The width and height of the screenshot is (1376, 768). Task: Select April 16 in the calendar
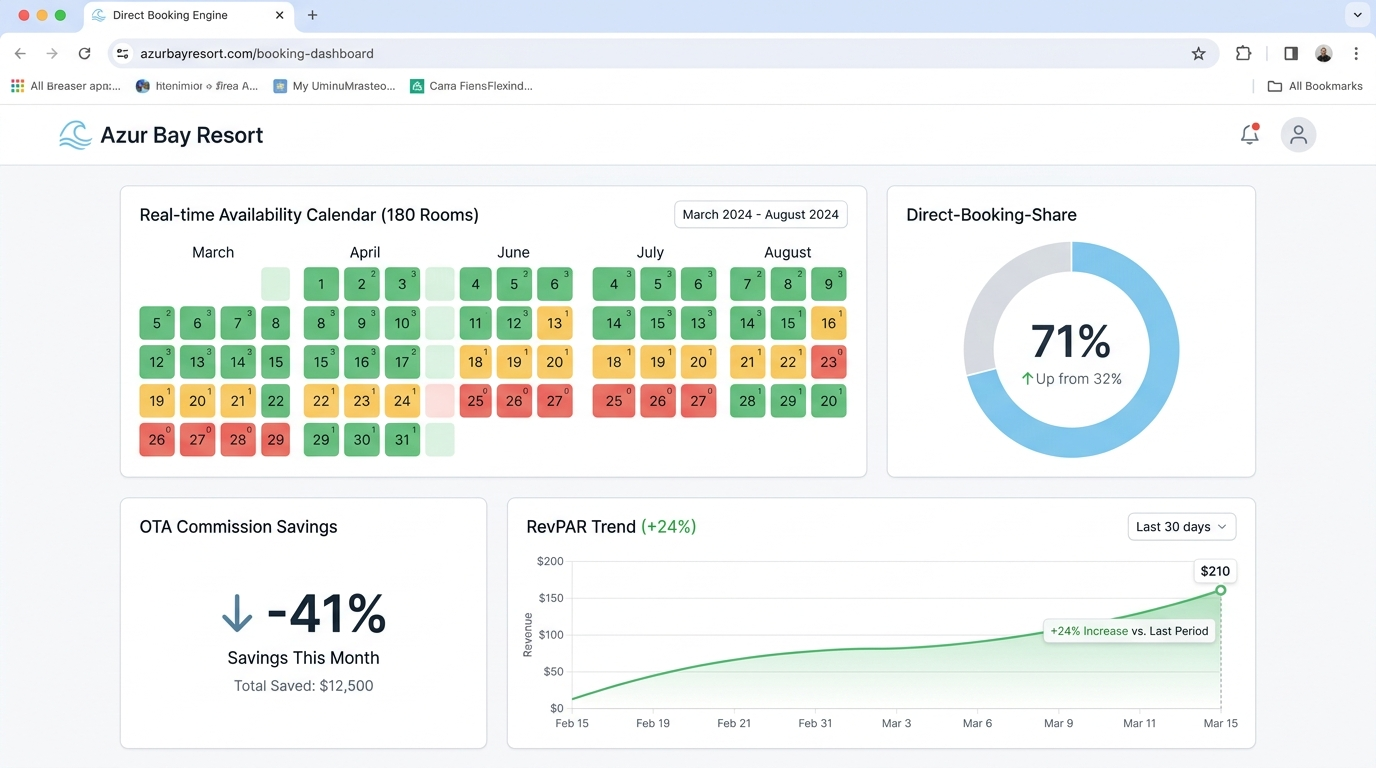coord(362,362)
